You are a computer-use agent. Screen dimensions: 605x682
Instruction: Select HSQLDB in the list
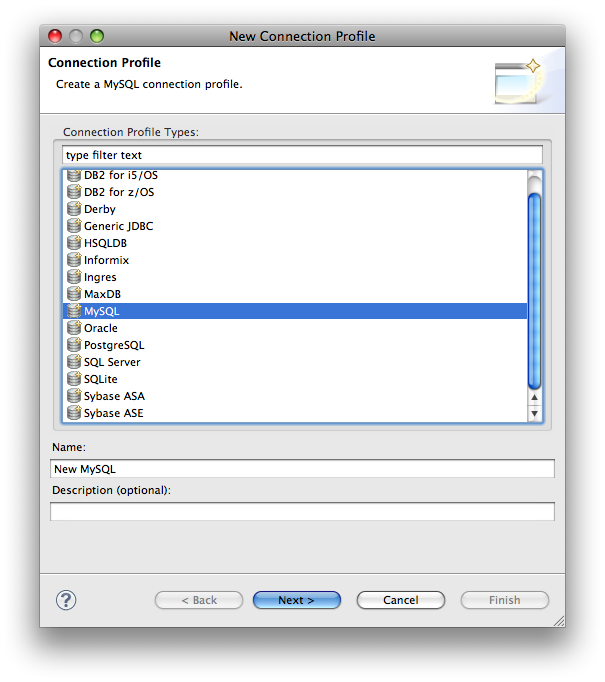pyautogui.click(x=294, y=243)
